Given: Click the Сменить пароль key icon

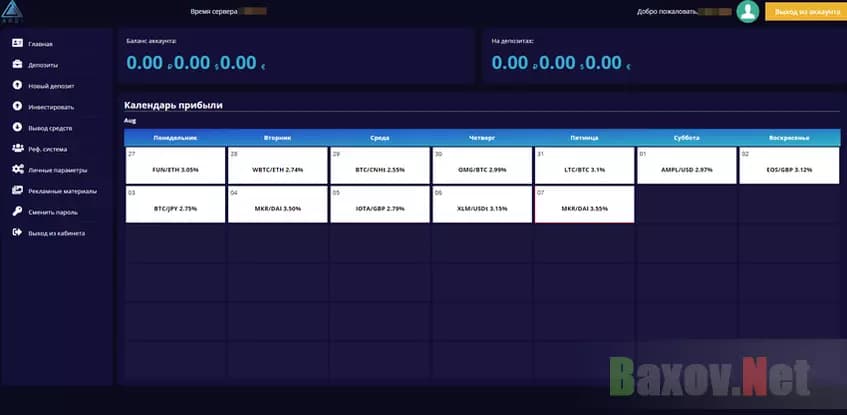Looking at the screenshot, I should pyautogui.click(x=18, y=212).
